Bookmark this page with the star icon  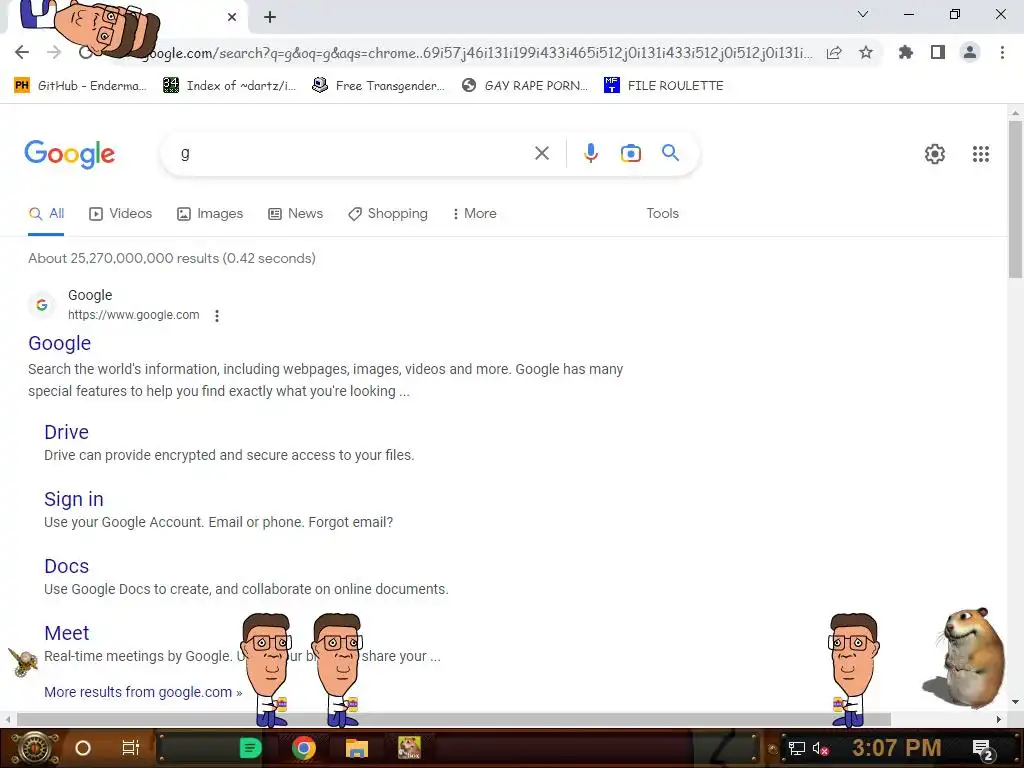[x=866, y=52]
